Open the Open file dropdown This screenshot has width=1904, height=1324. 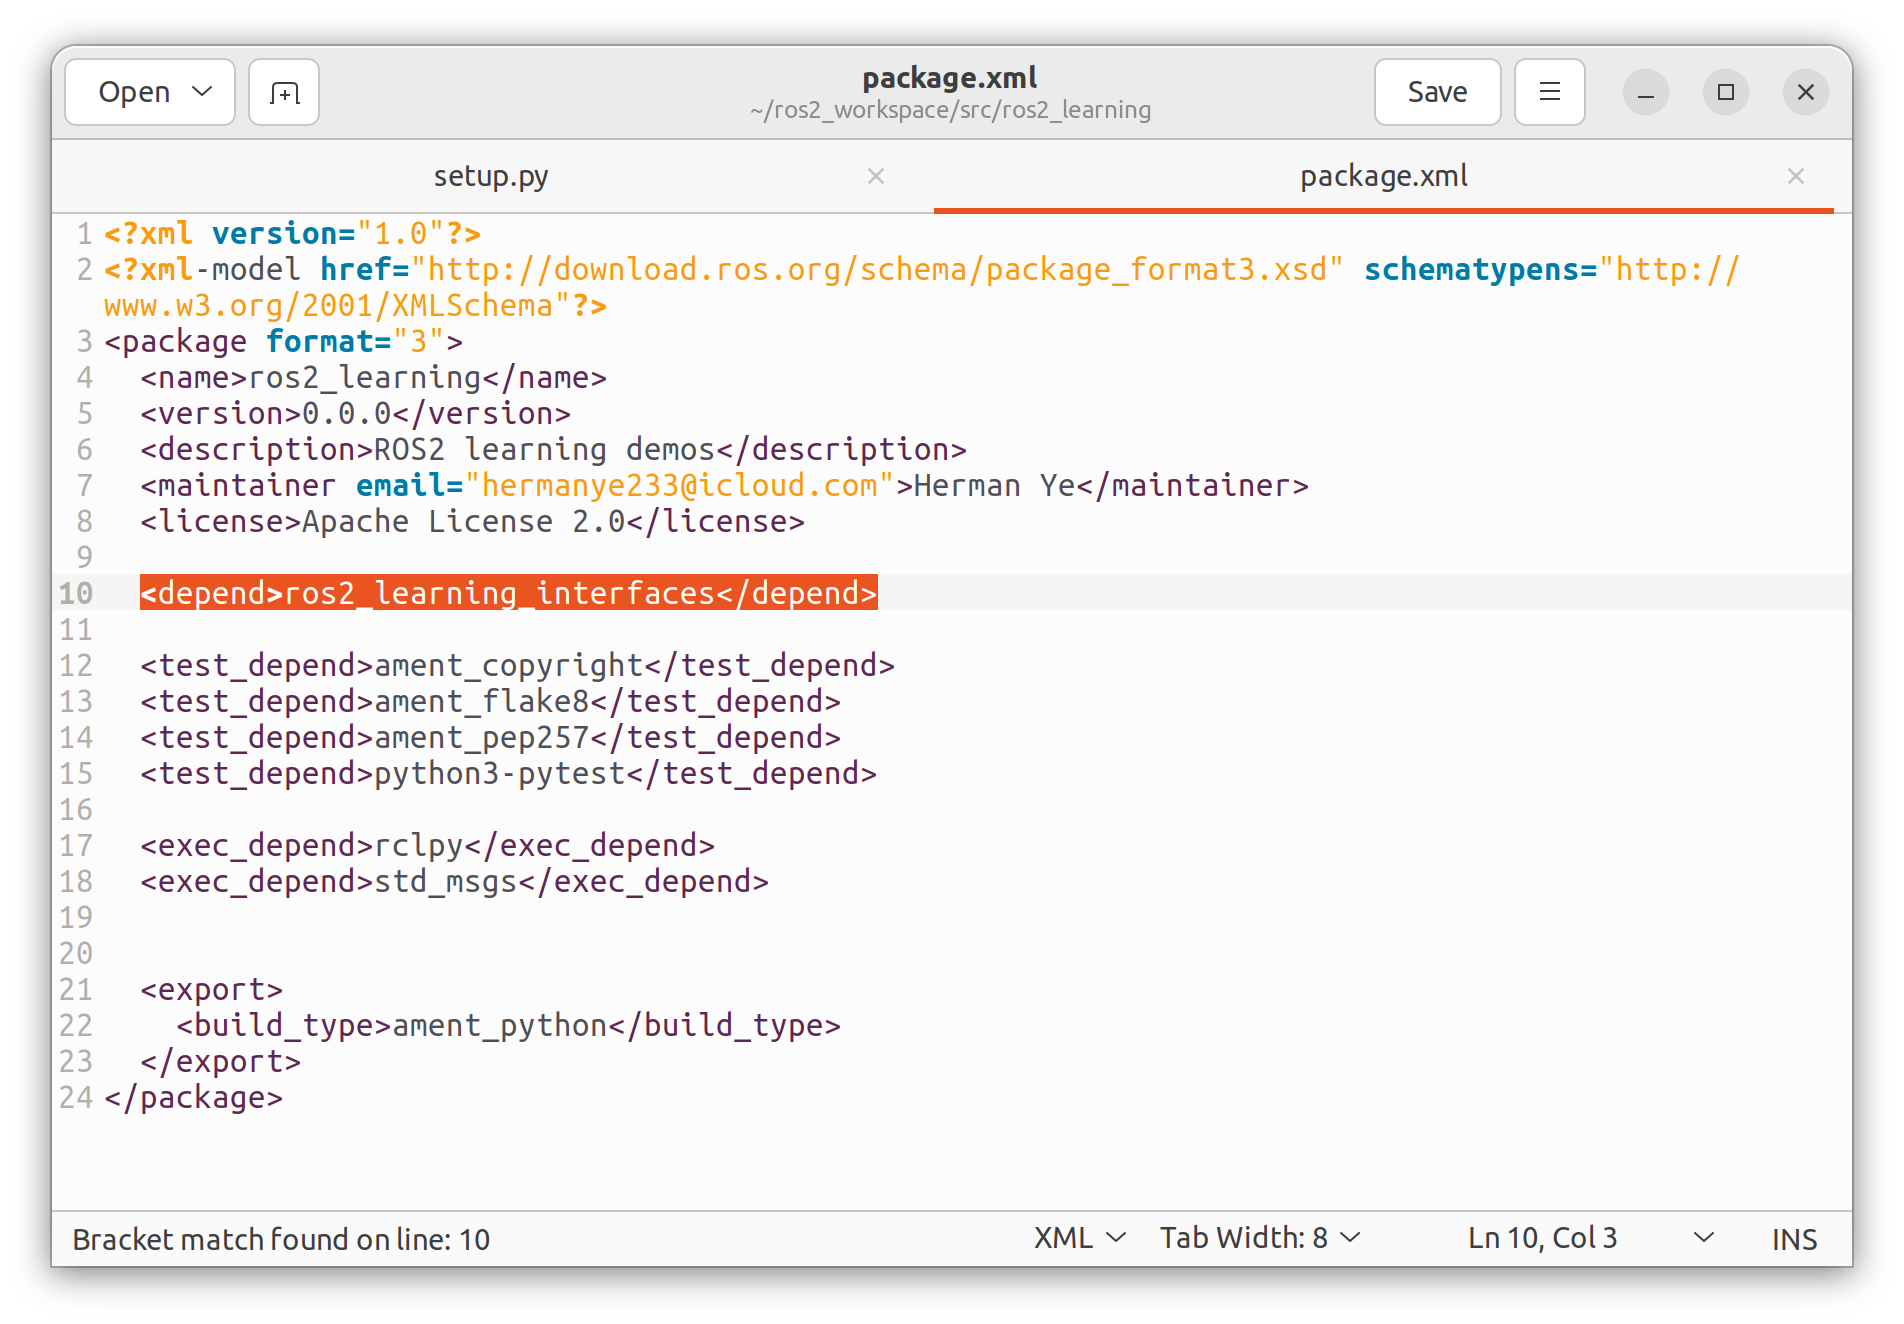[150, 92]
